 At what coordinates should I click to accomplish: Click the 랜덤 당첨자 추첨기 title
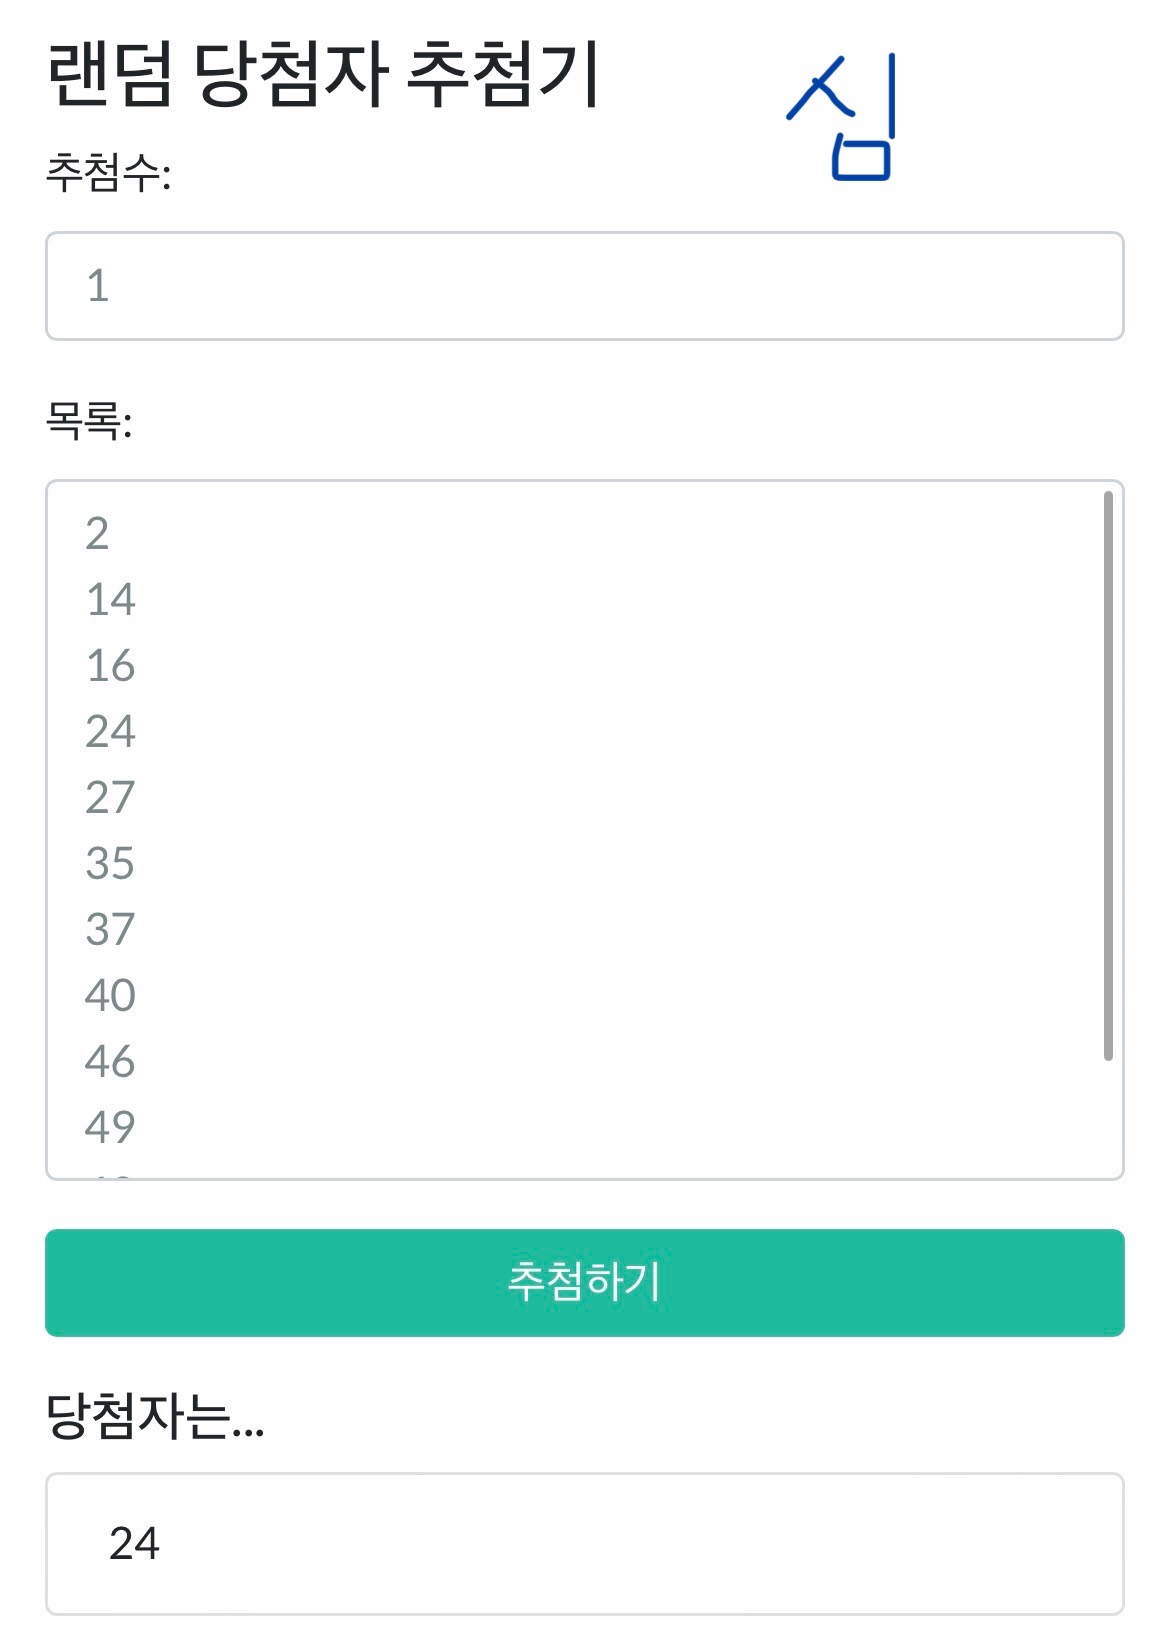click(x=322, y=74)
